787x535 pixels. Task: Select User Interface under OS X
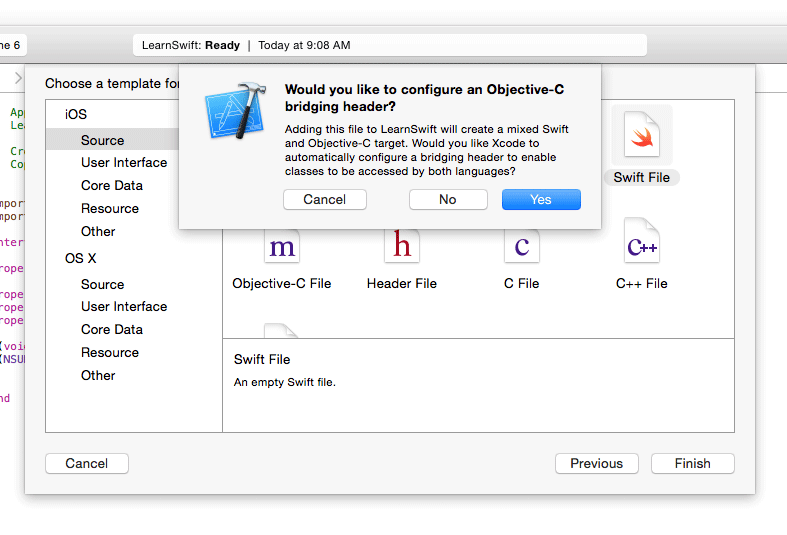[x=124, y=306]
